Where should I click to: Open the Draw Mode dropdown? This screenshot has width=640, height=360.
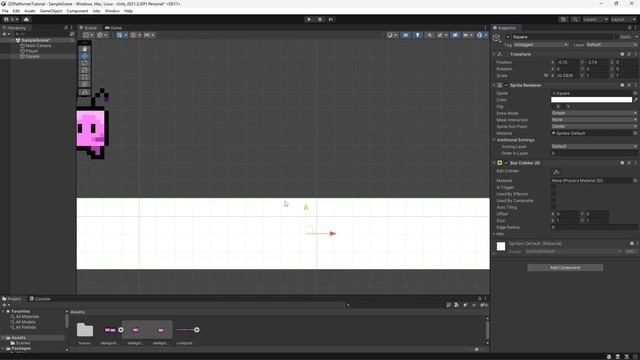coord(594,113)
